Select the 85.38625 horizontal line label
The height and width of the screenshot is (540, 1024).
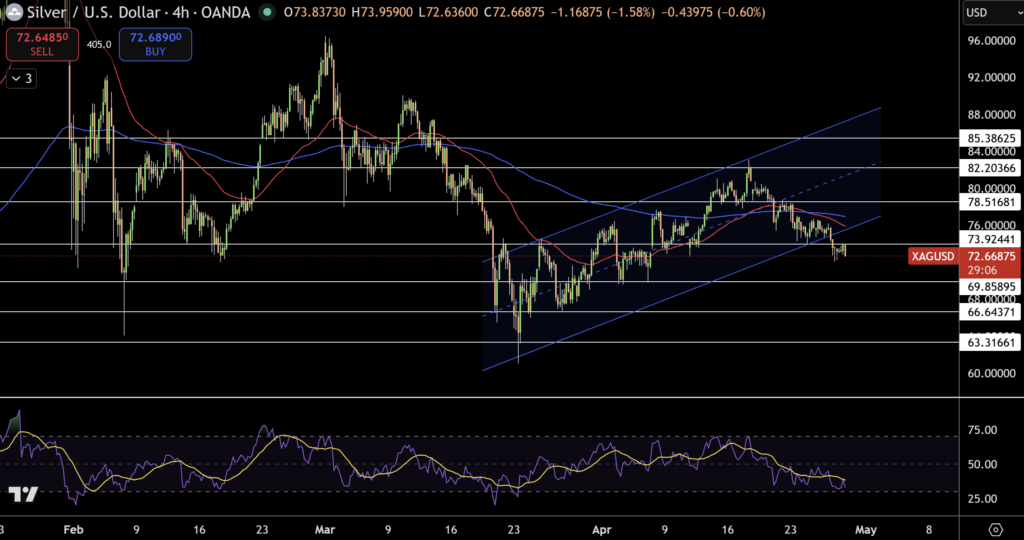point(989,137)
